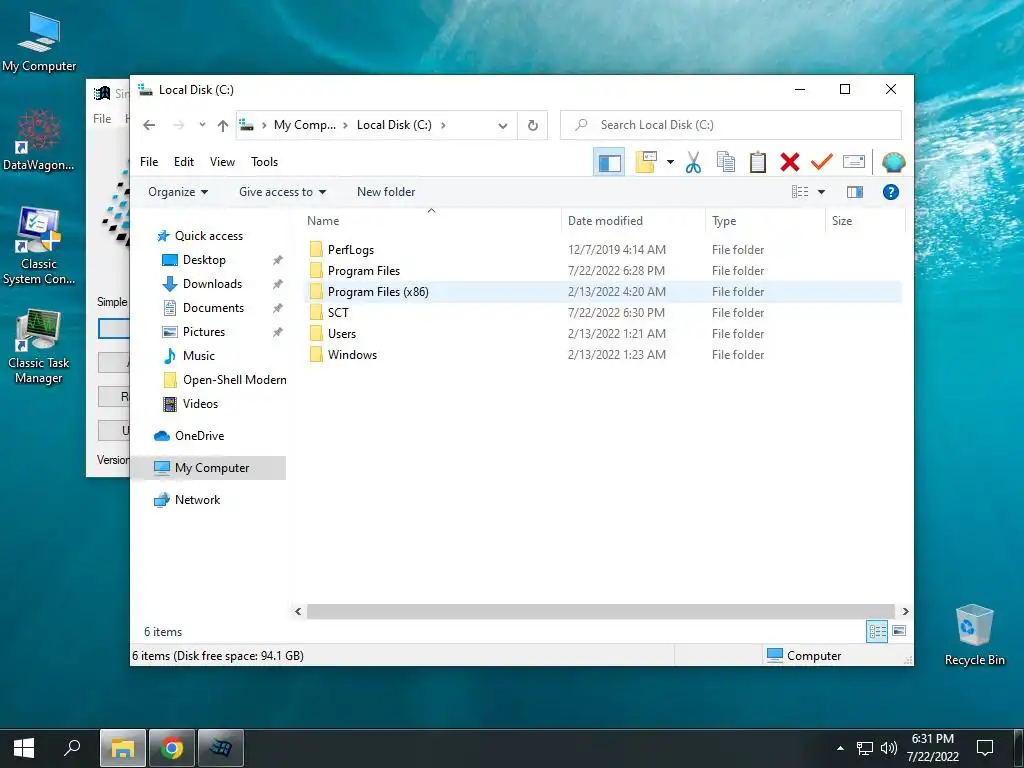This screenshot has height=768, width=1024.
Task: Open the Tools menu
Action: 264,162
